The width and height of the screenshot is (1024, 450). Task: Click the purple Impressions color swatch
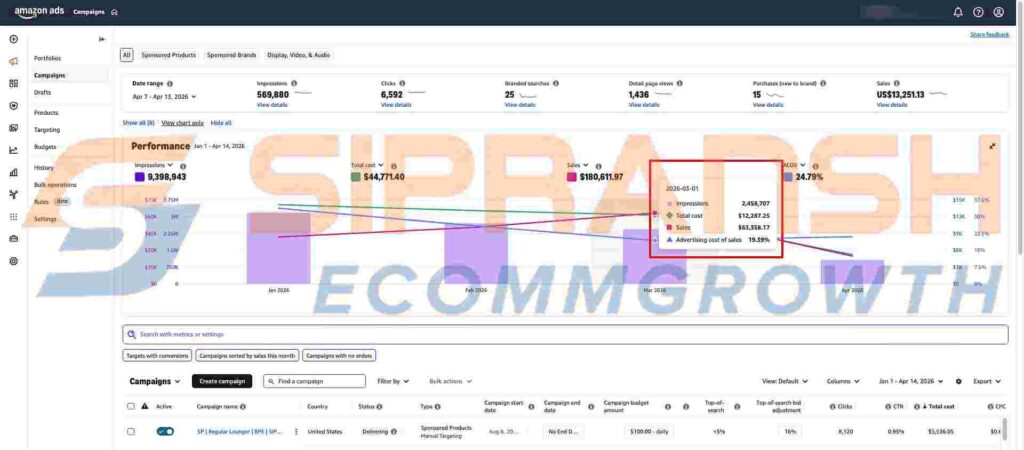tap(140, 177)
